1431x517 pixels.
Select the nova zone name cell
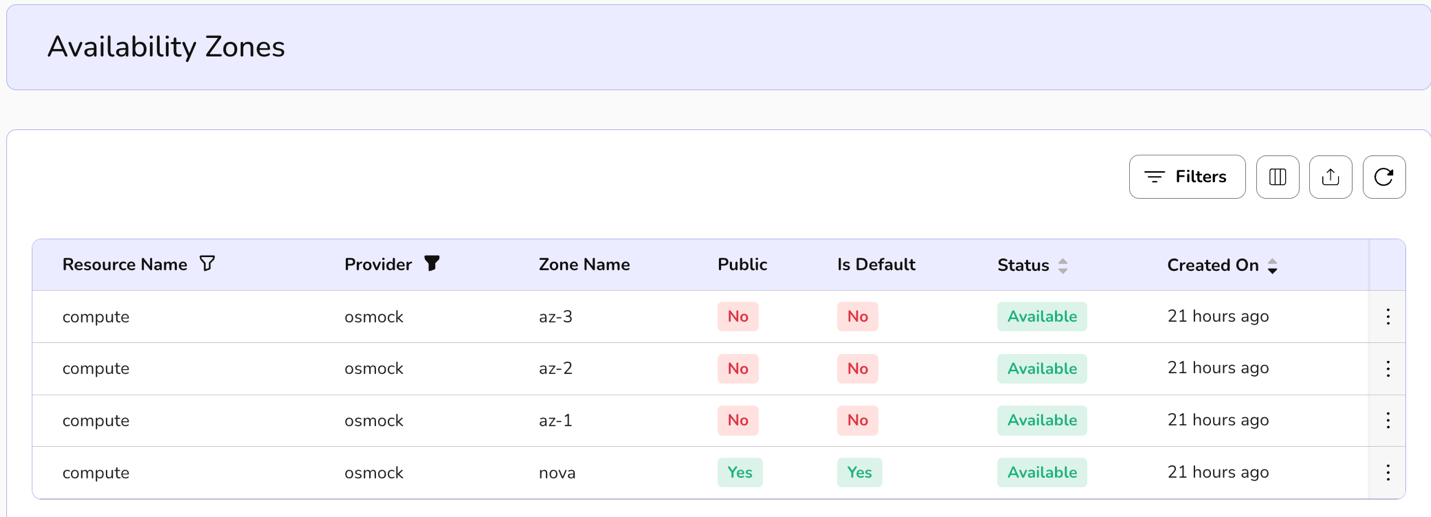[x=557, y=473]
